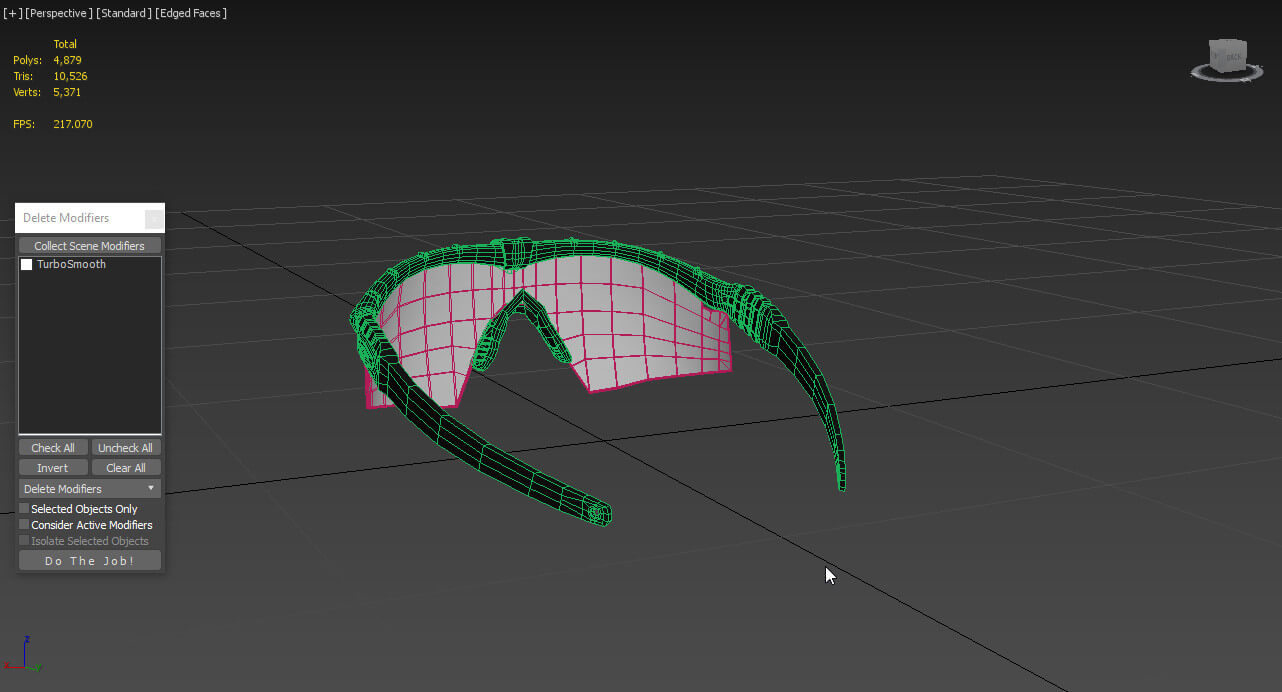1282x692 pixels.
Task: Click Collect Scene Modifiers button
Action: [x=90, y=246]
